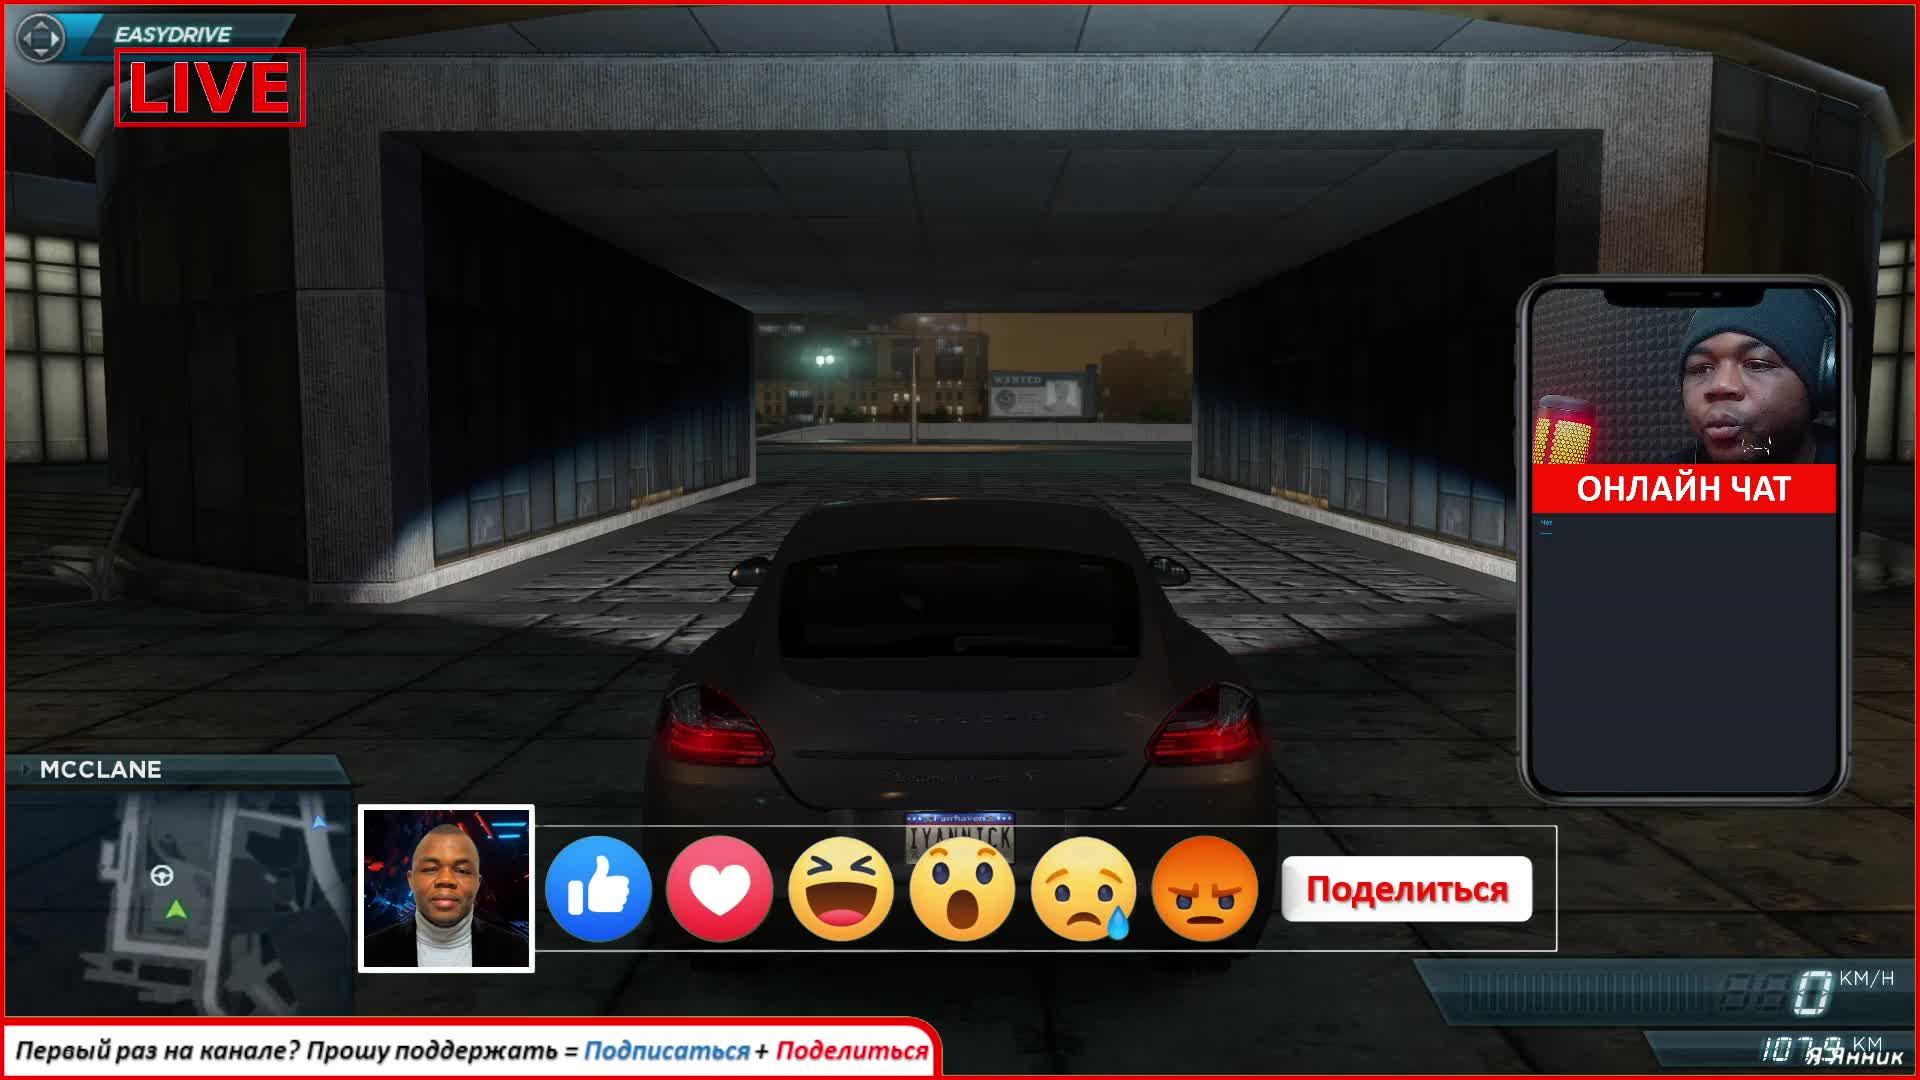Image resolution: width=1920 pixels, height=1080 pixels.
Task: Click the green player arrow on minimap
Action: pos(176,910)
